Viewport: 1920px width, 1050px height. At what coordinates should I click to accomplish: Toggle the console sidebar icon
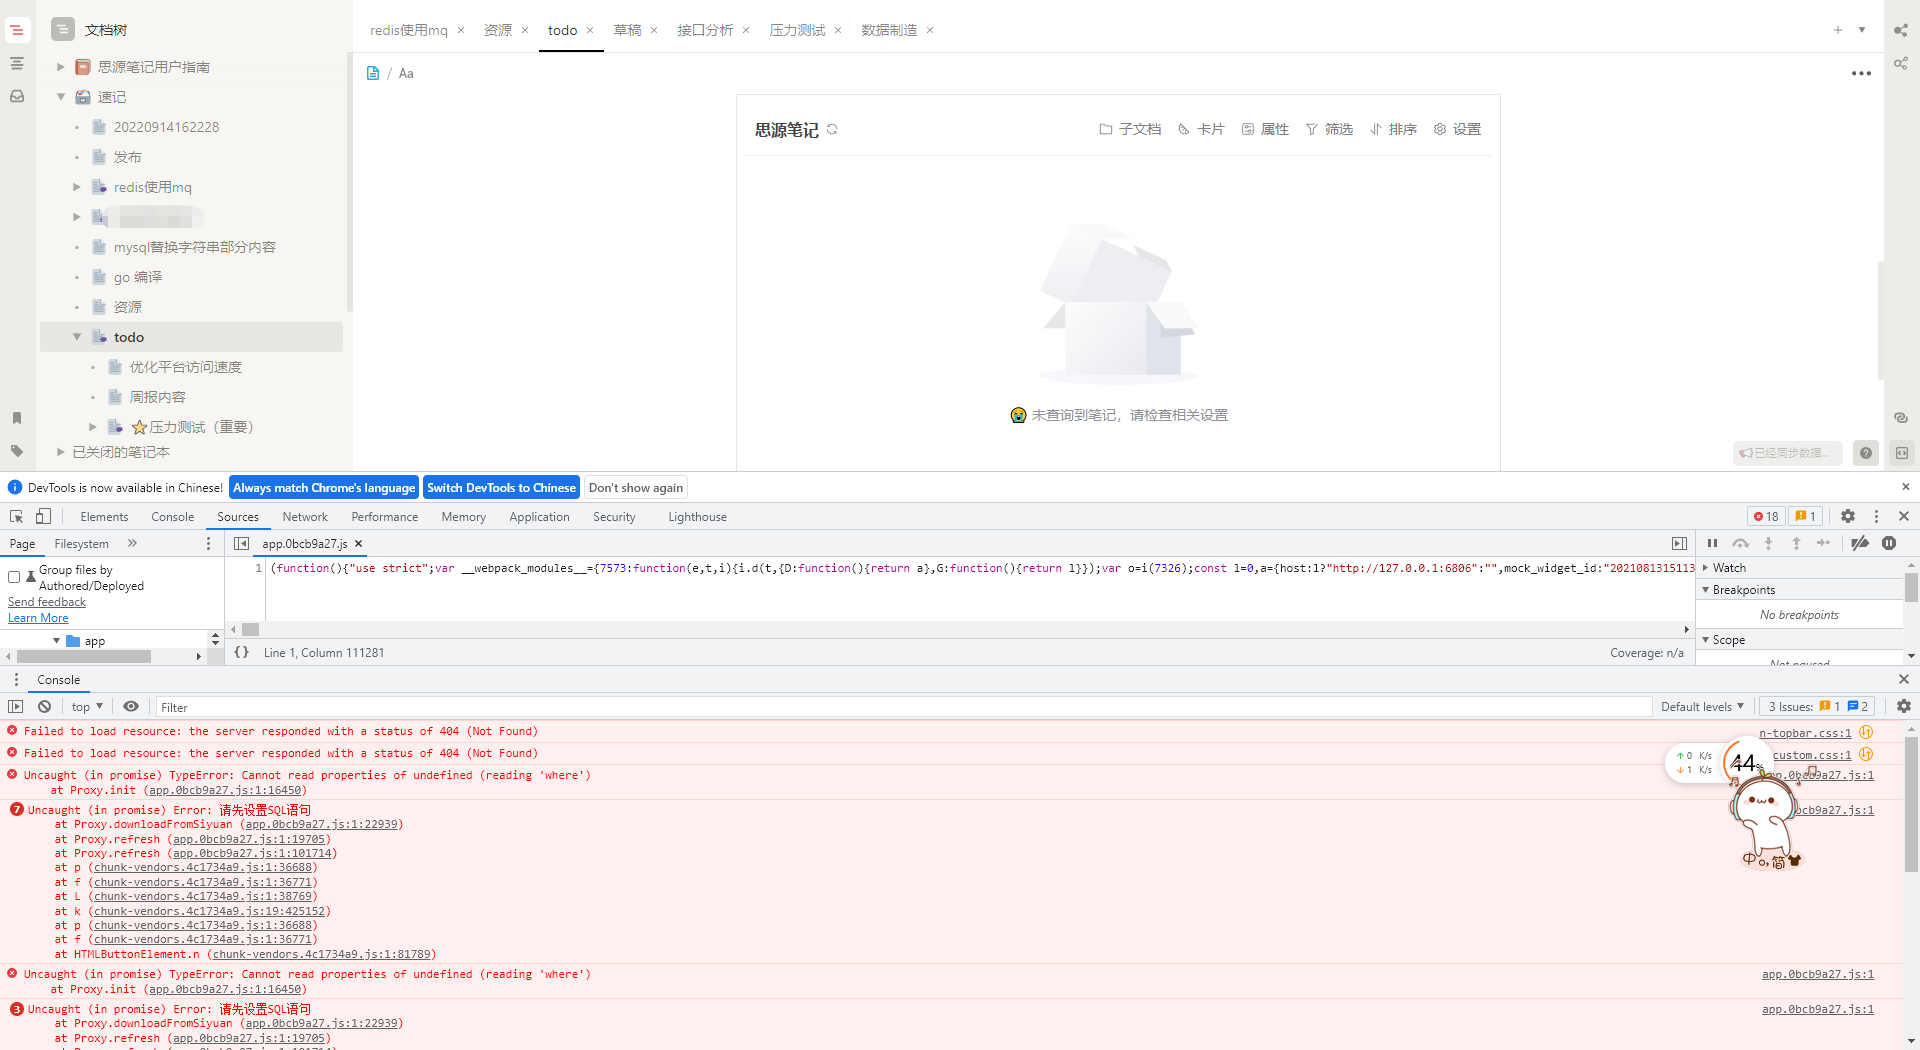pyautogui.click(x=16, y=706)
